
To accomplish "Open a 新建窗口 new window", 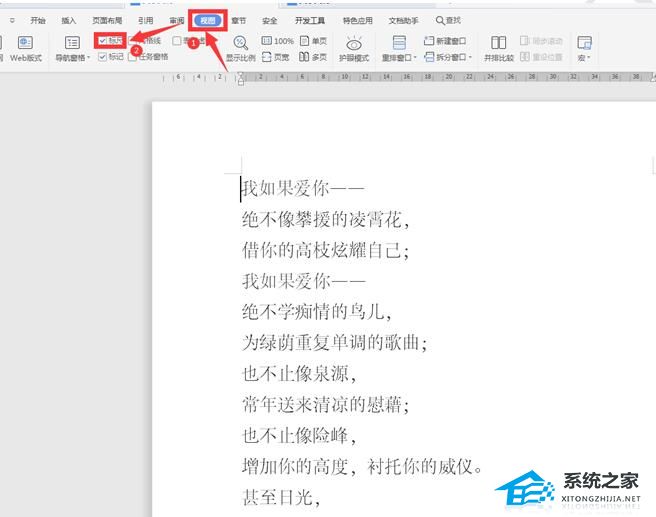I will click(x=445, y=41).
